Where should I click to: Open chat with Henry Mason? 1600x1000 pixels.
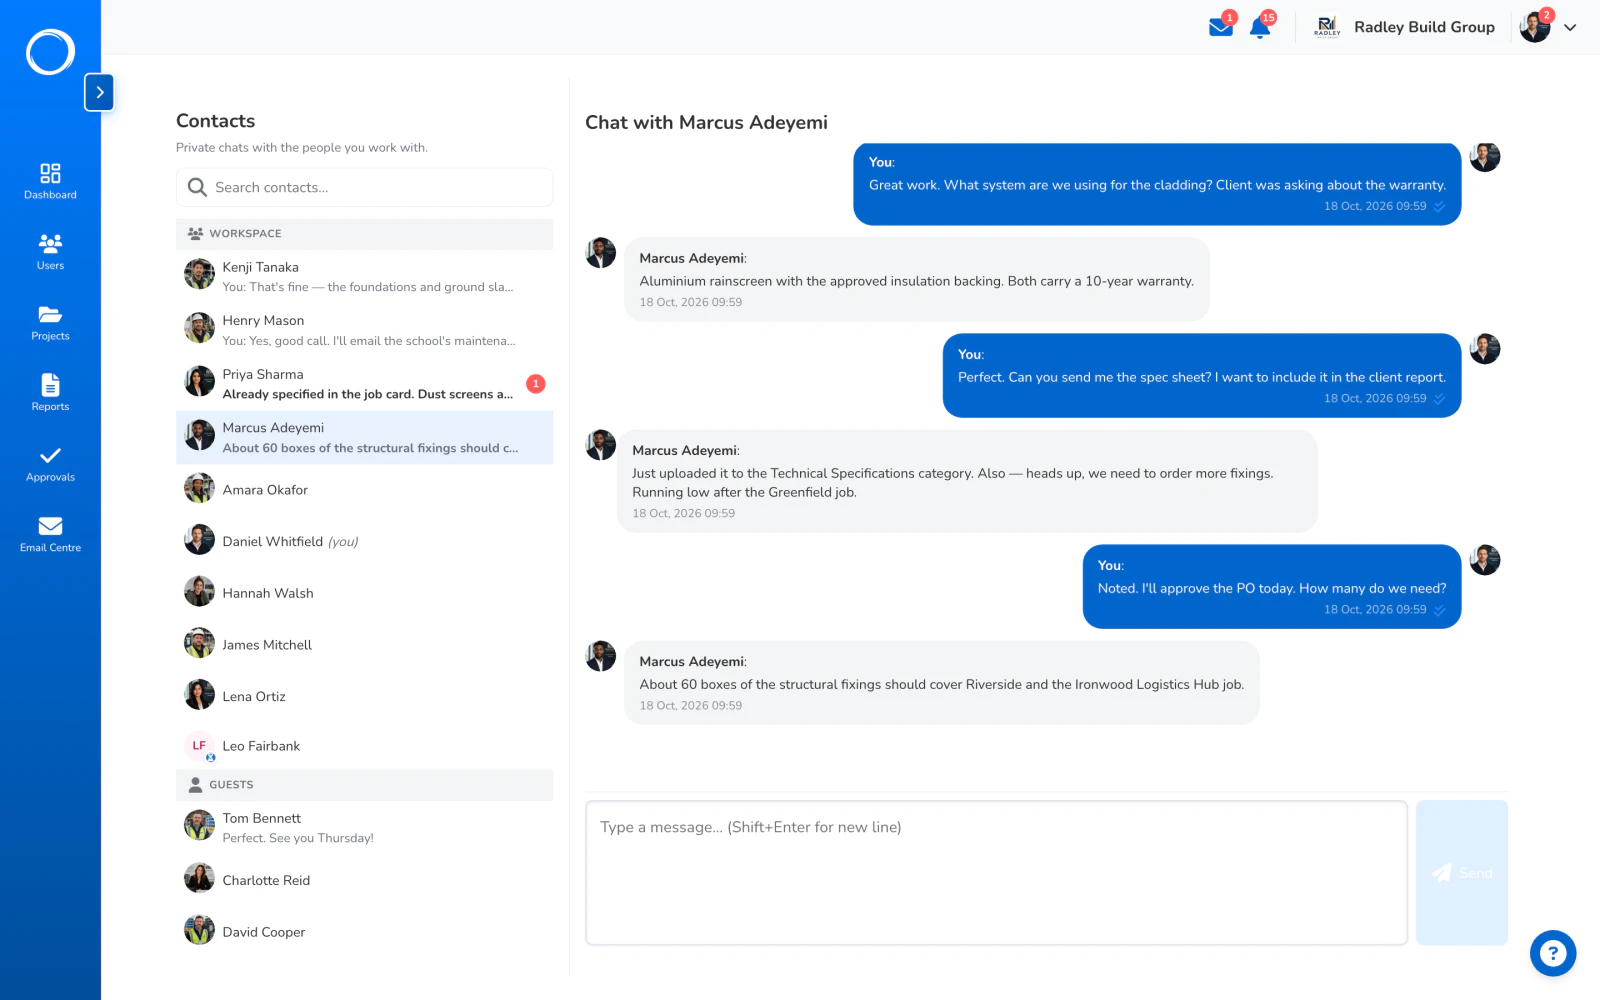point(364,330)
